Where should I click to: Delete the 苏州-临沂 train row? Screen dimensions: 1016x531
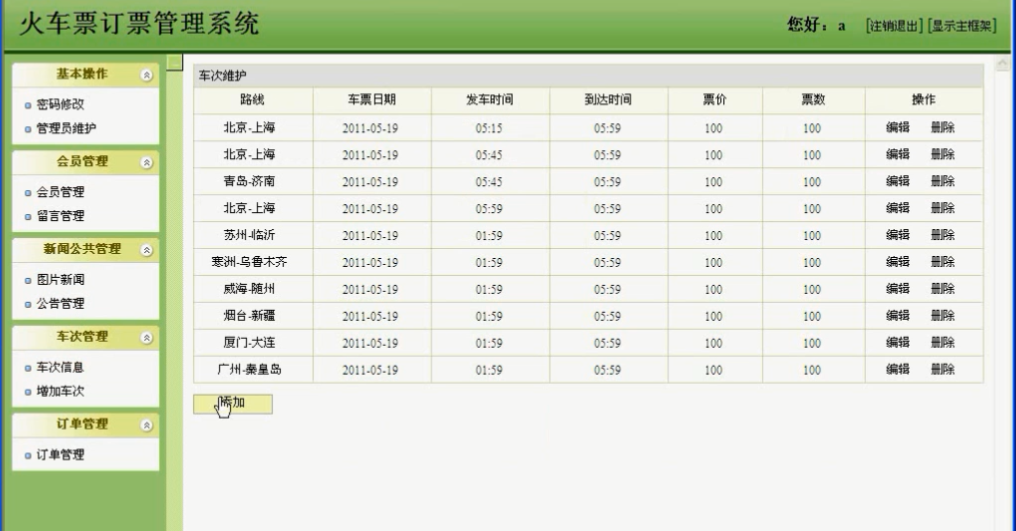pos(943,235)
